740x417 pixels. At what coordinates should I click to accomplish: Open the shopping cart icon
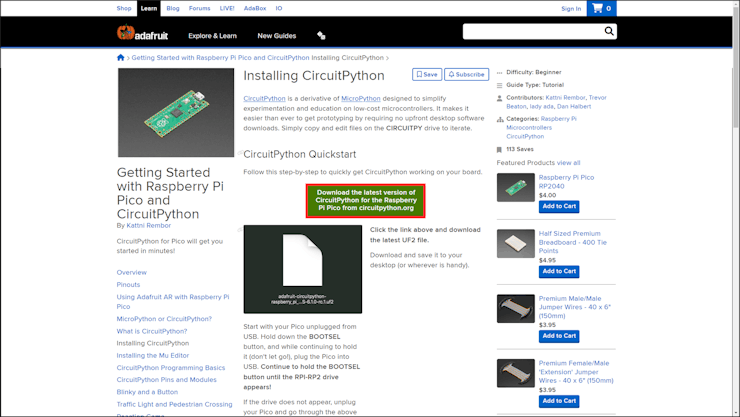click(x=601, y=8)
